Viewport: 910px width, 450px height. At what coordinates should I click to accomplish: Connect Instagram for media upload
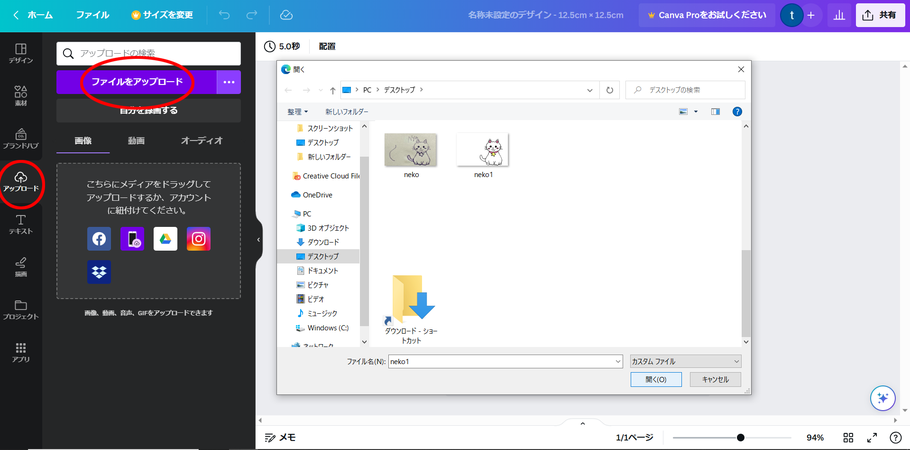click(198, 239)
